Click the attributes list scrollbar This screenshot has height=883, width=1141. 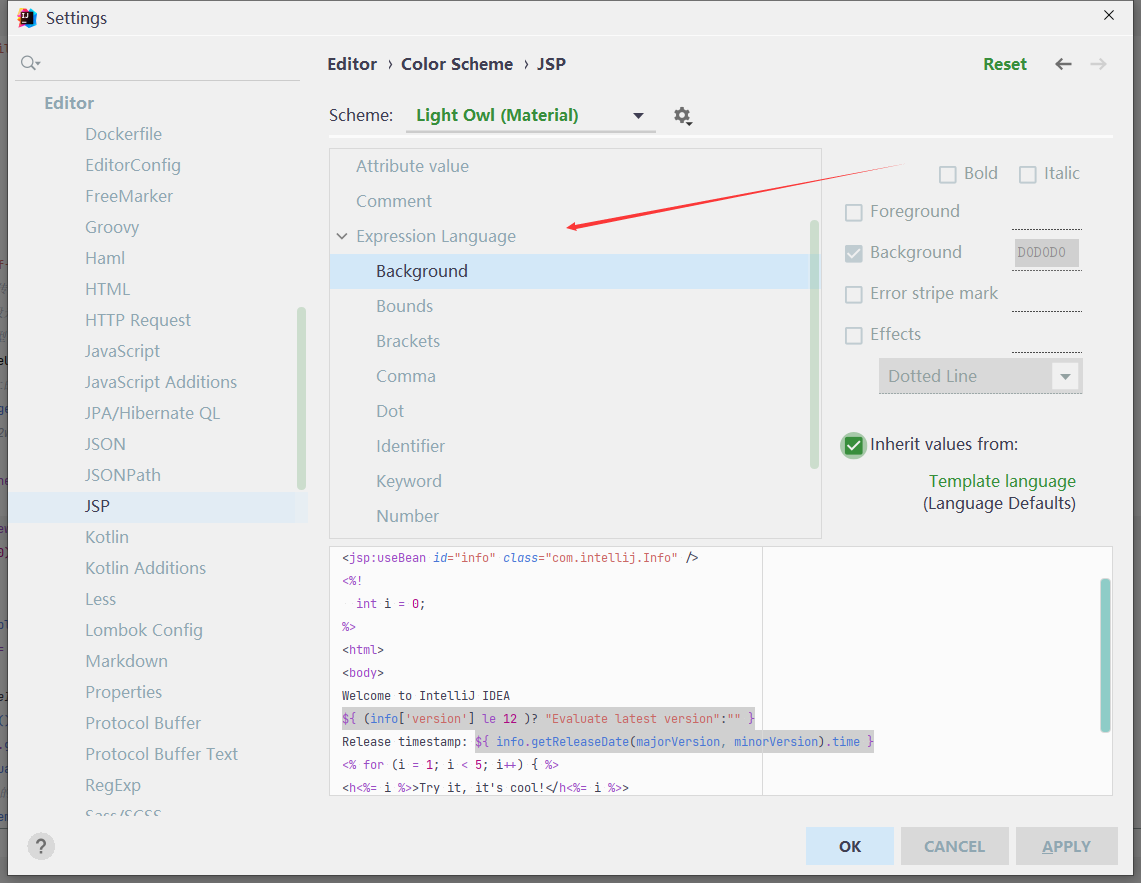(814, 345)
